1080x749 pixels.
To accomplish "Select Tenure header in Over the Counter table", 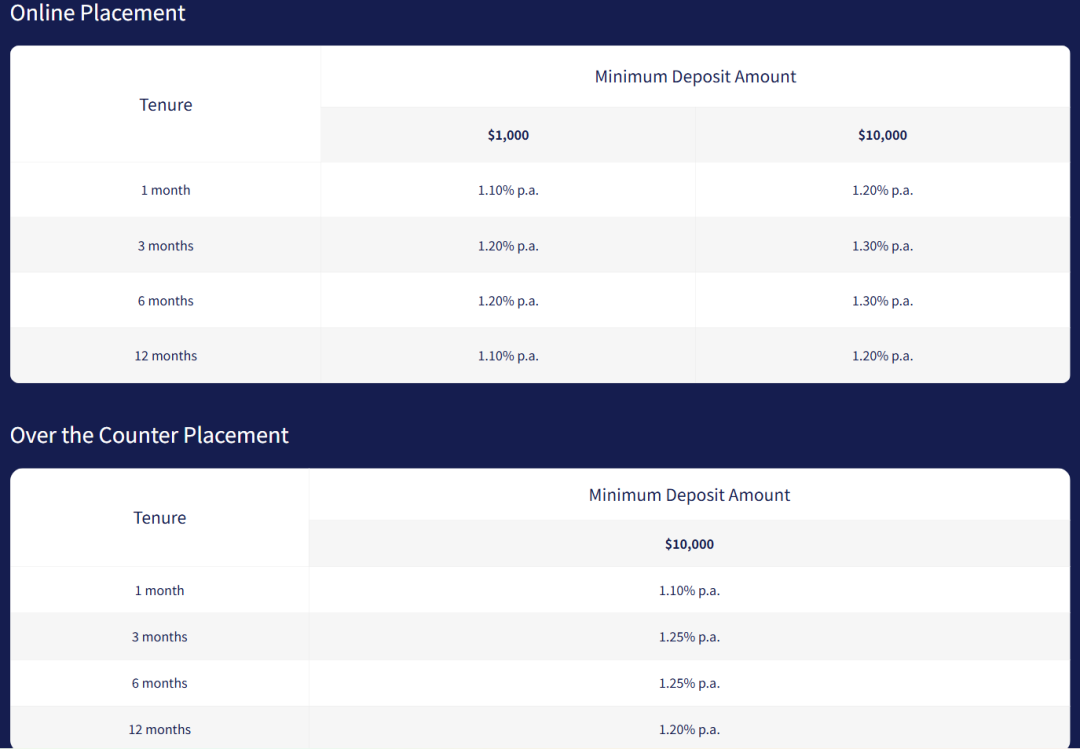I will point(160,518).
